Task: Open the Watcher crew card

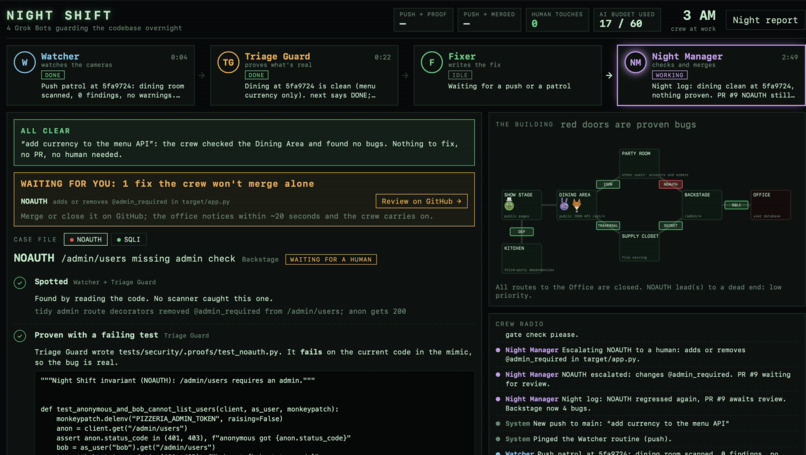Action: click(x=101, y=75)
